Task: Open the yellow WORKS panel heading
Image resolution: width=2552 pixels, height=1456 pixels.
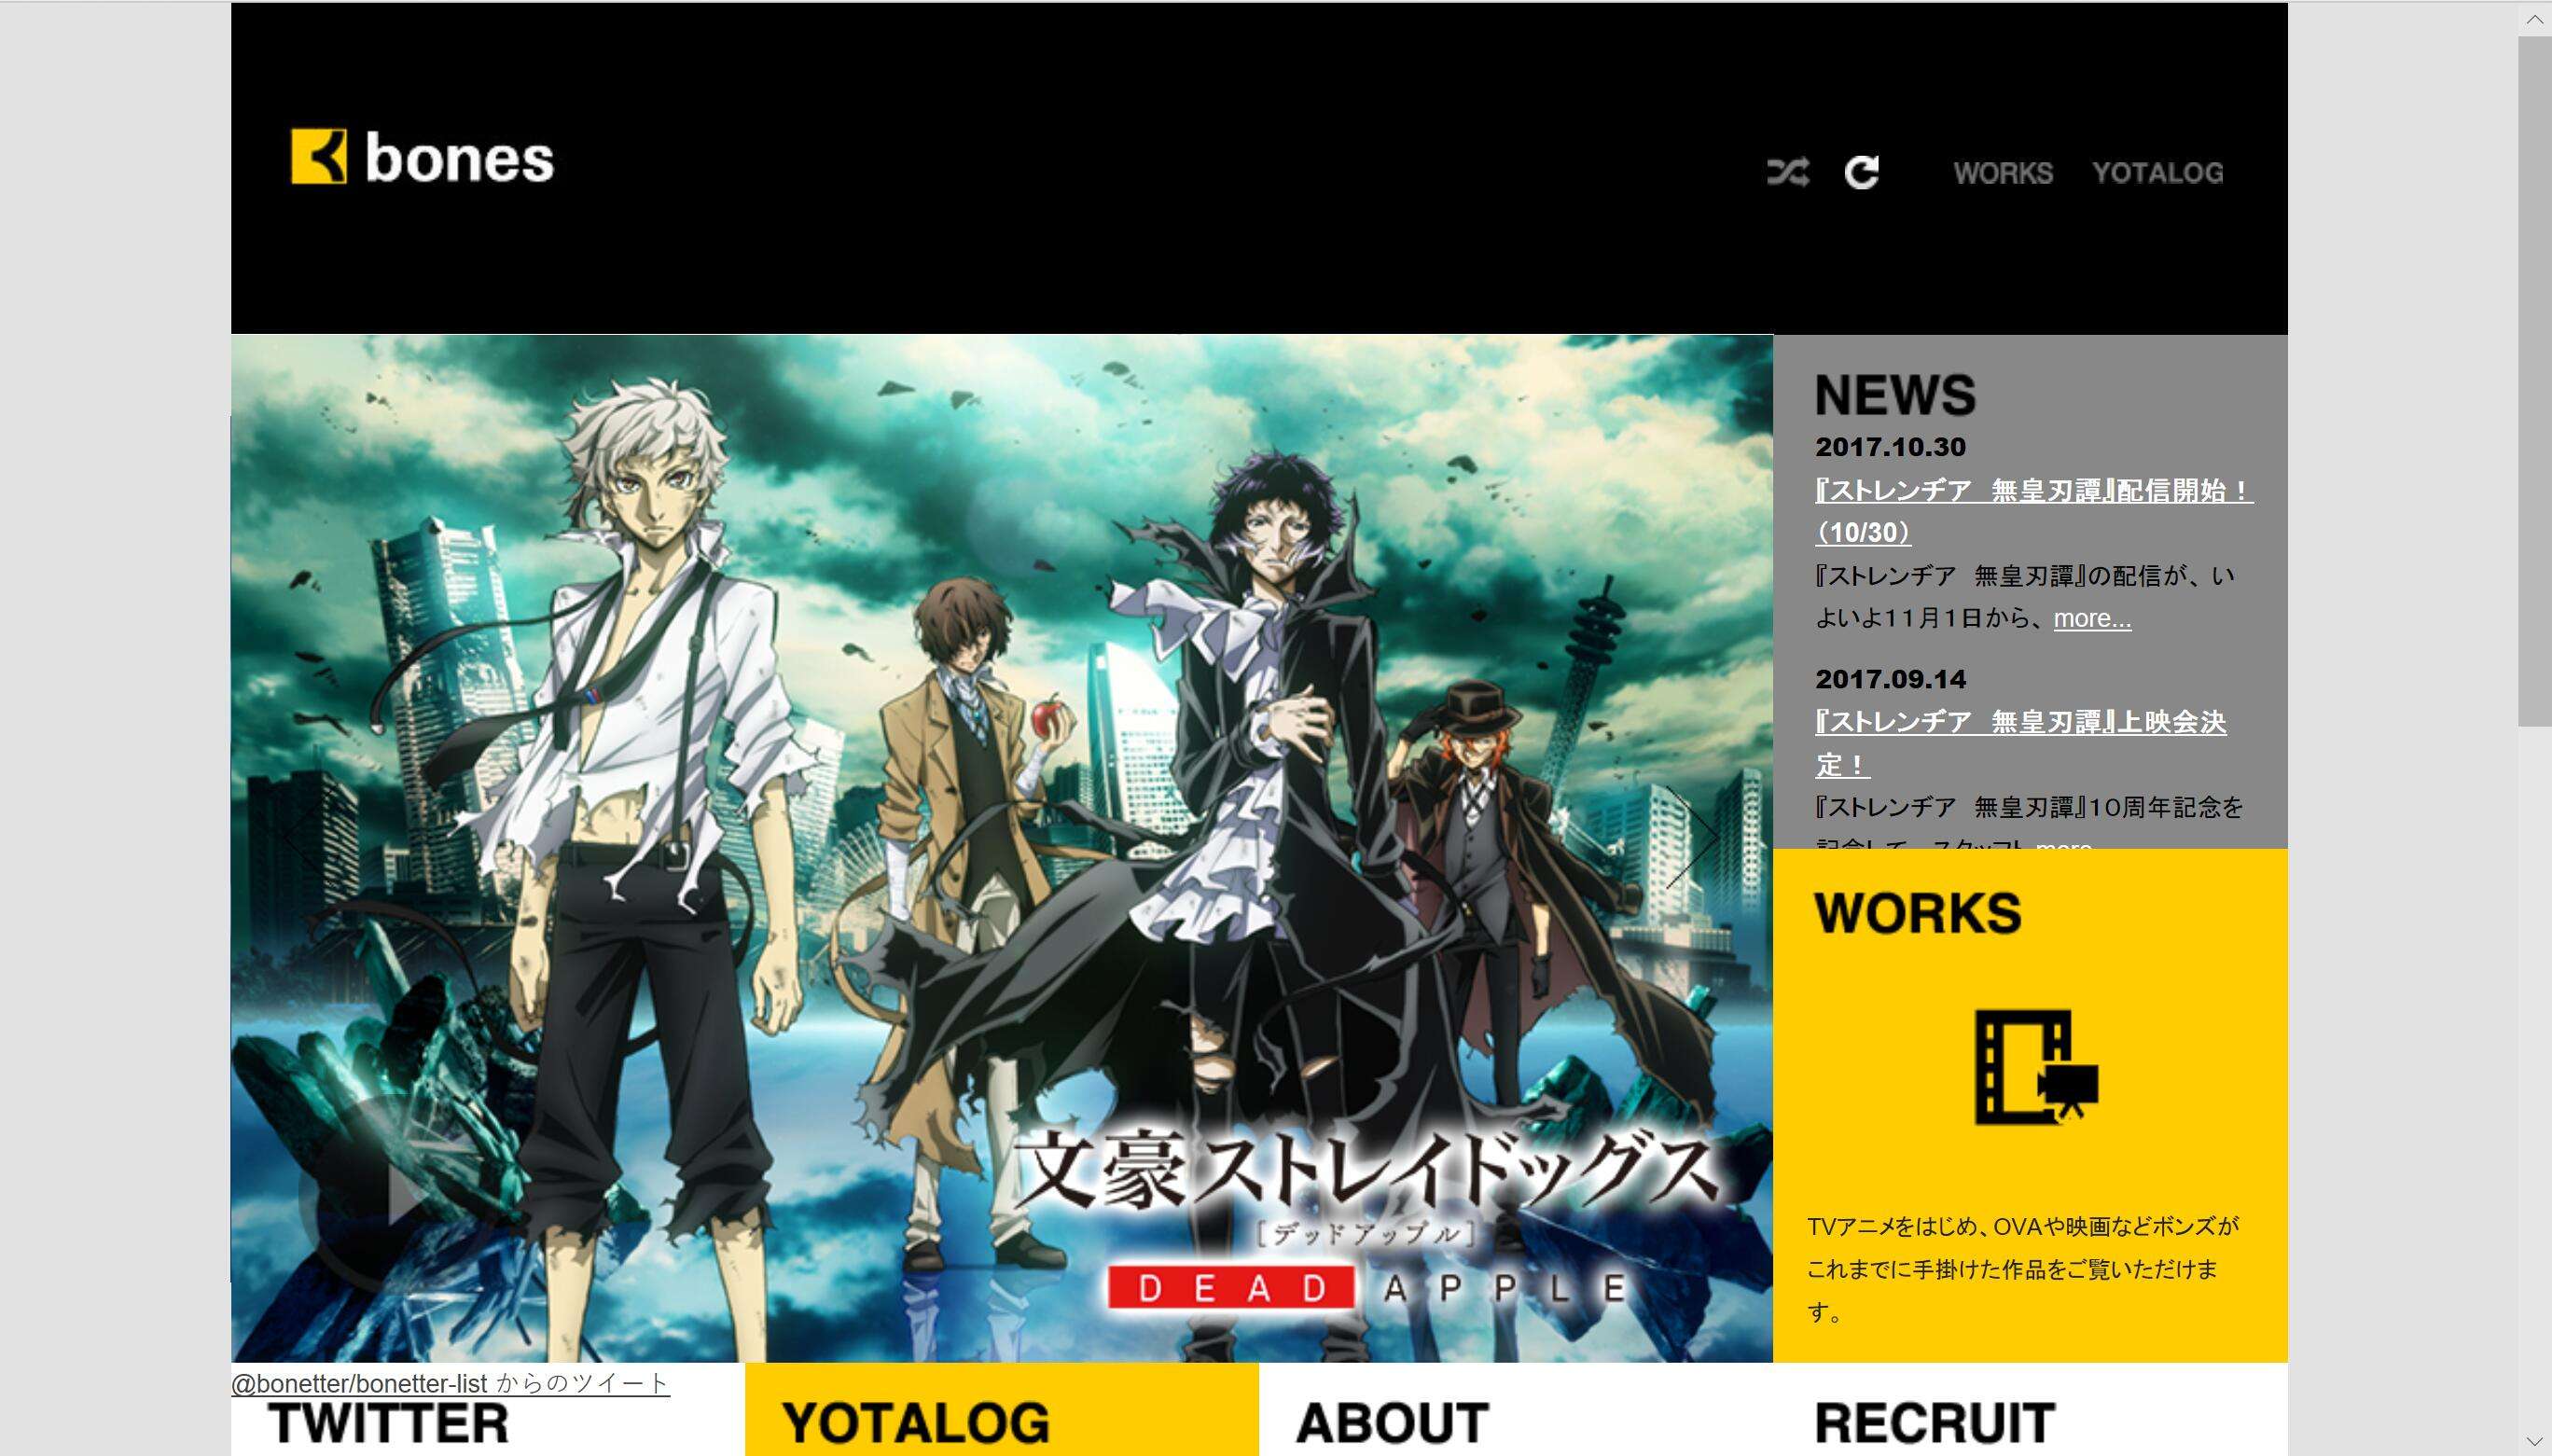Action: (1917, 913)
